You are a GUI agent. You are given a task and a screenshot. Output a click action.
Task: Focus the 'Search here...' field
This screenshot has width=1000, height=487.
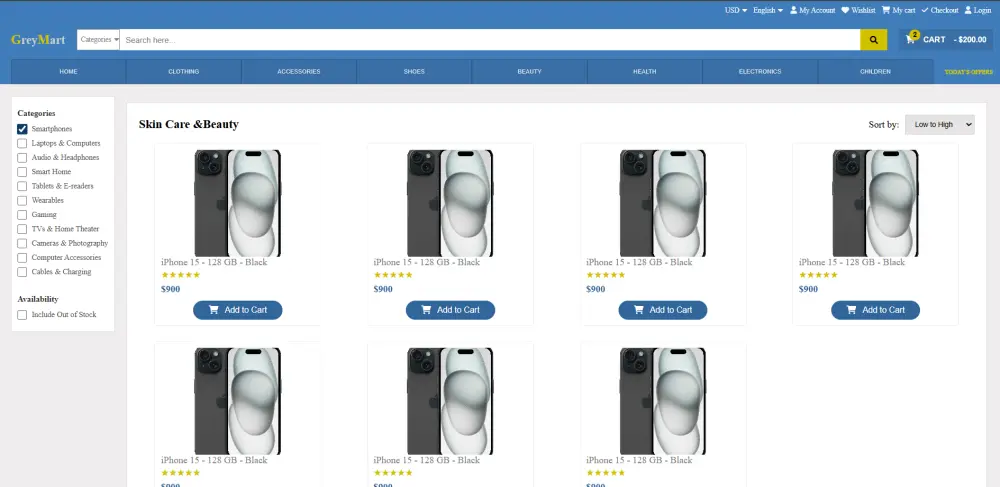490,40
